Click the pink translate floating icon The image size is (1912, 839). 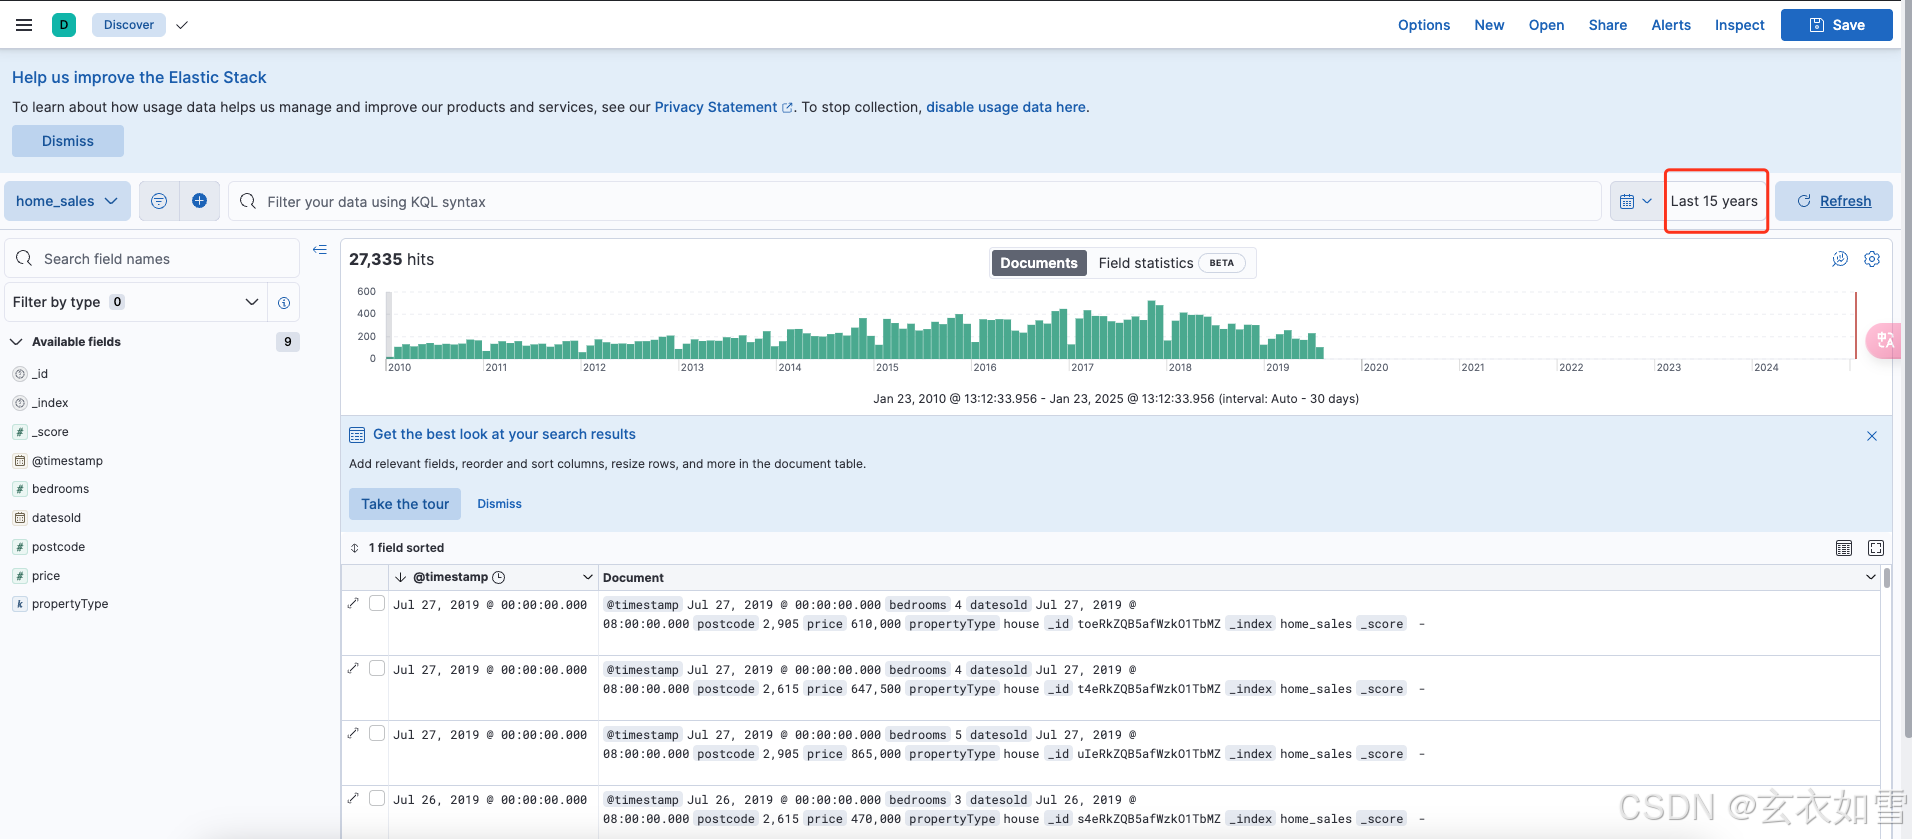pyautogui.click(x=1886, y=341)
